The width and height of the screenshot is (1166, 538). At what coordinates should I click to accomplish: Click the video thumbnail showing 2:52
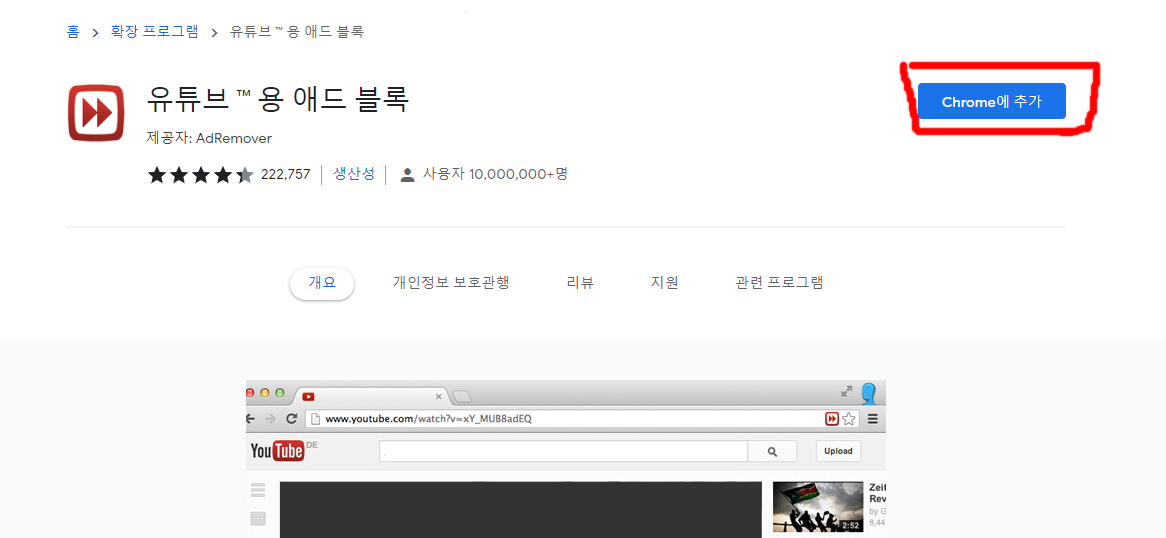(x=818, y=507)
